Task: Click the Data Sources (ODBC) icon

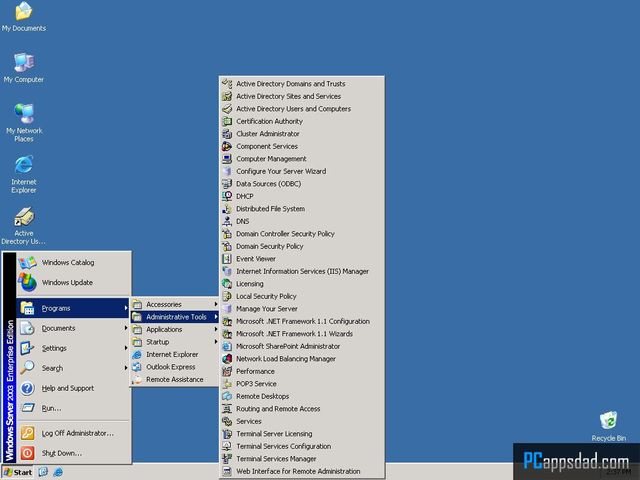Action: point(227,184)
